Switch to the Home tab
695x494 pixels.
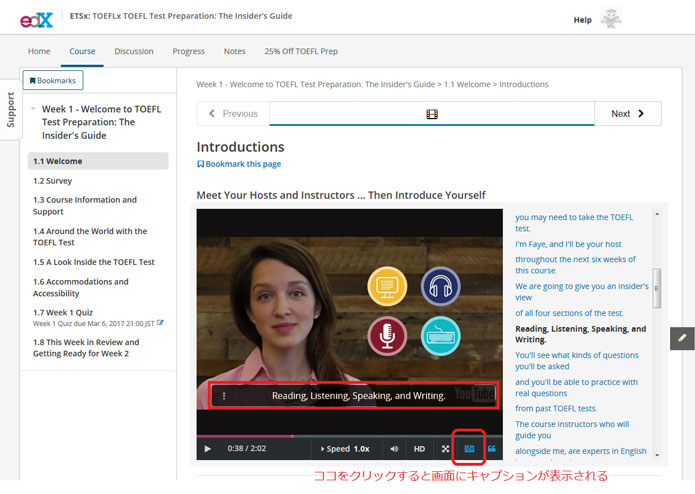[39, 51]
